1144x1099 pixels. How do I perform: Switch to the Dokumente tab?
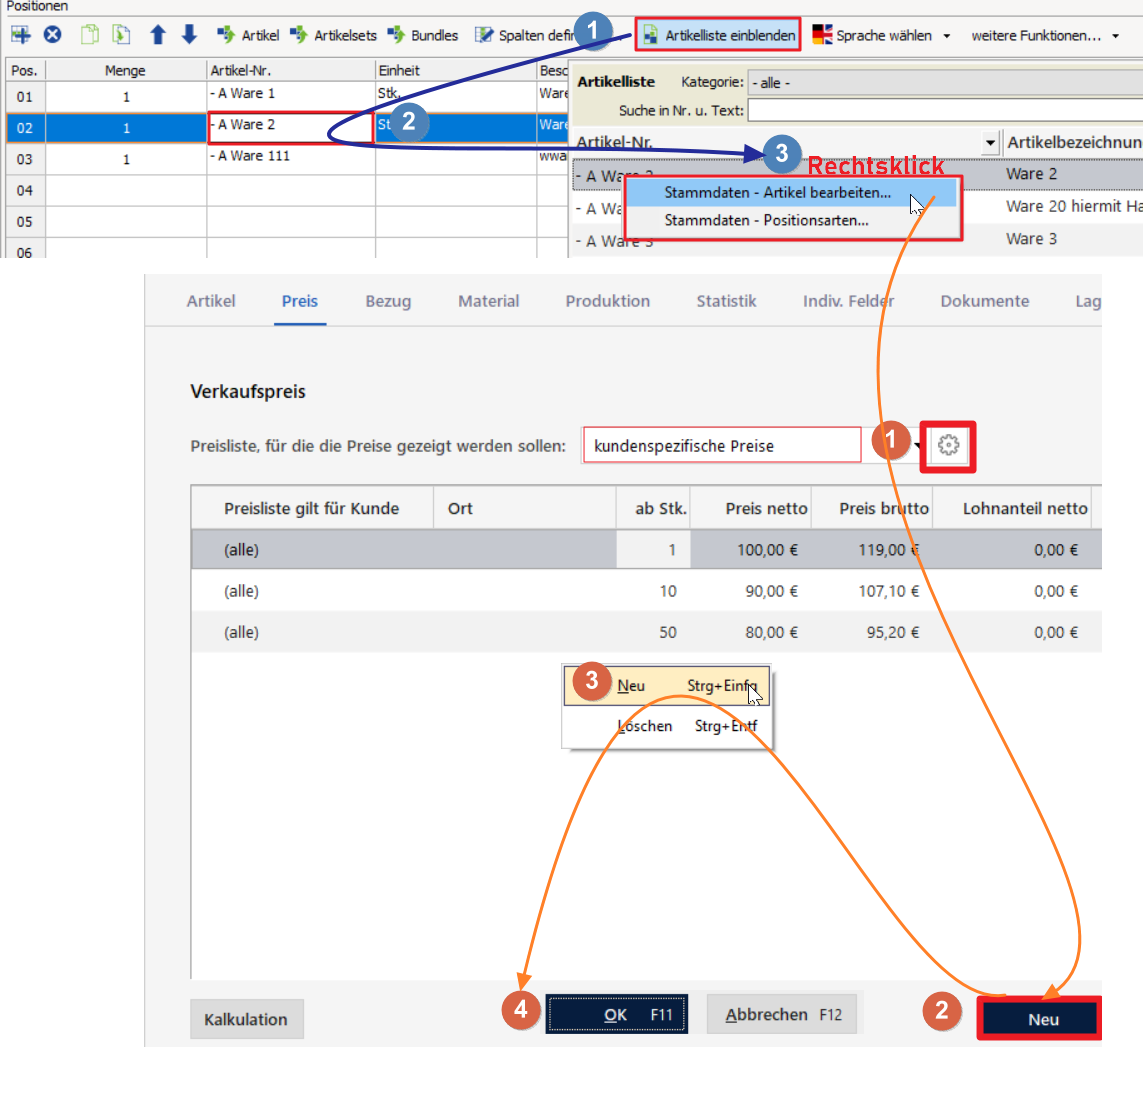pyautogui.click(x=985, y=301)
